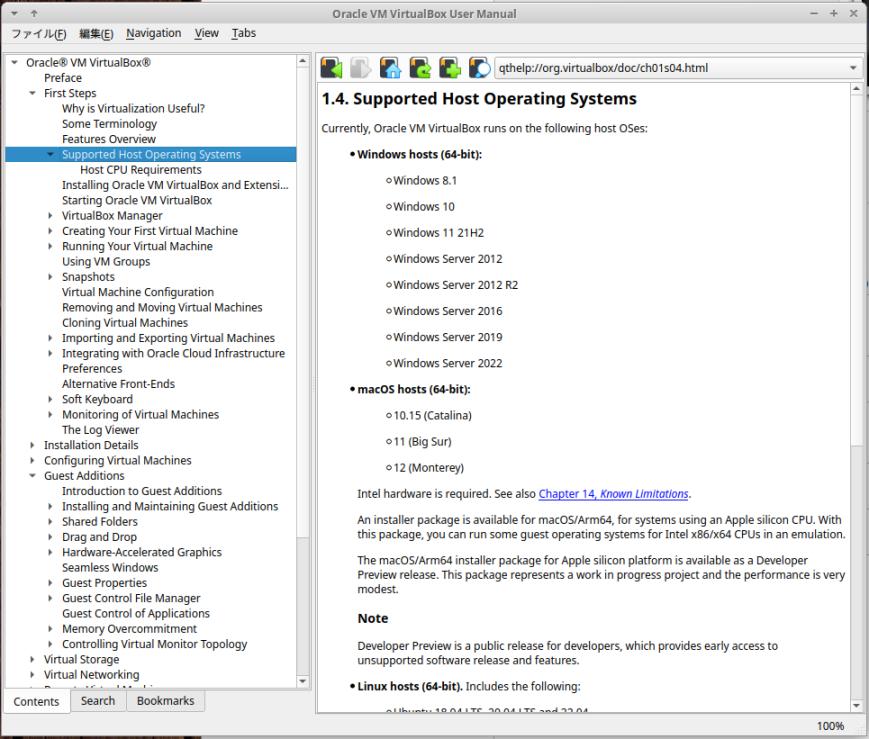Select Starting Oracle VM VirtualBox topic

pos(137,200)
